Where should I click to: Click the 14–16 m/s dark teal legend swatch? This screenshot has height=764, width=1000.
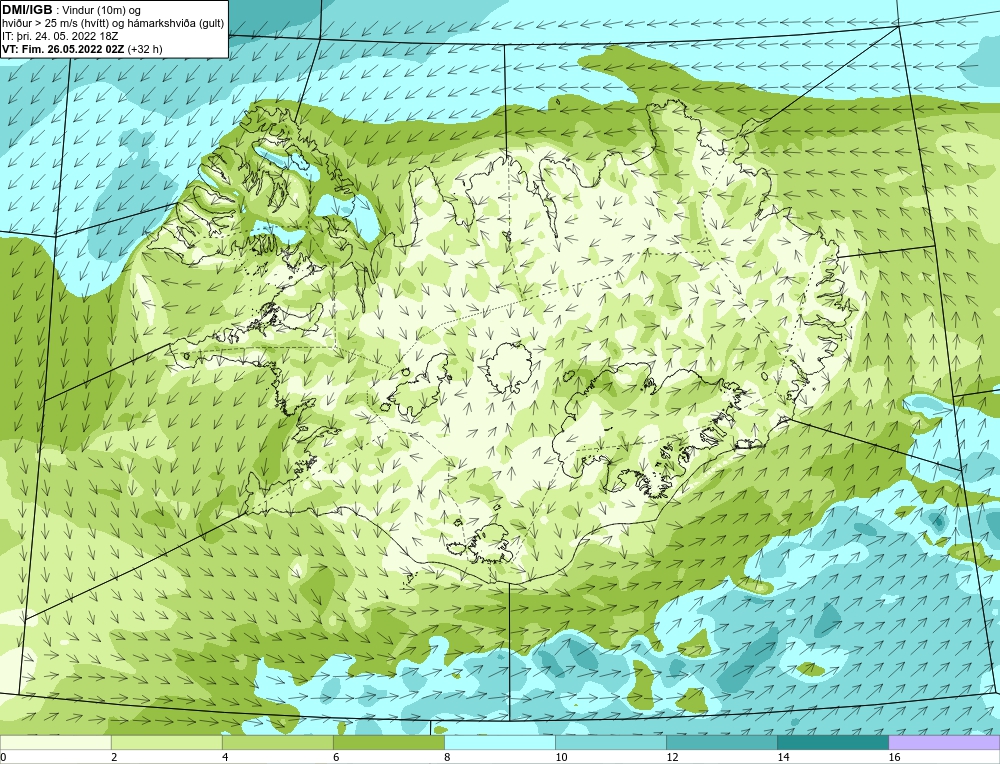(832, 742)
